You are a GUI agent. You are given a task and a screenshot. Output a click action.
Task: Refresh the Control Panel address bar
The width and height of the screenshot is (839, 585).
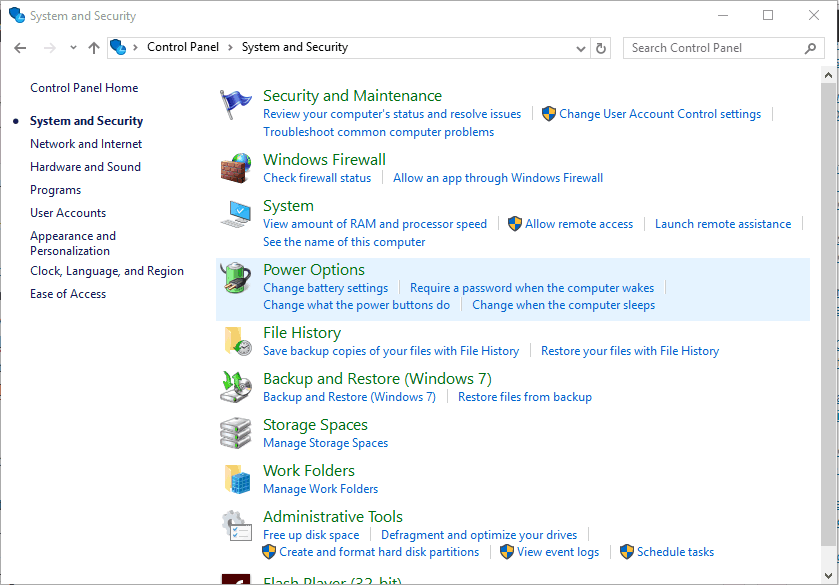601,47
